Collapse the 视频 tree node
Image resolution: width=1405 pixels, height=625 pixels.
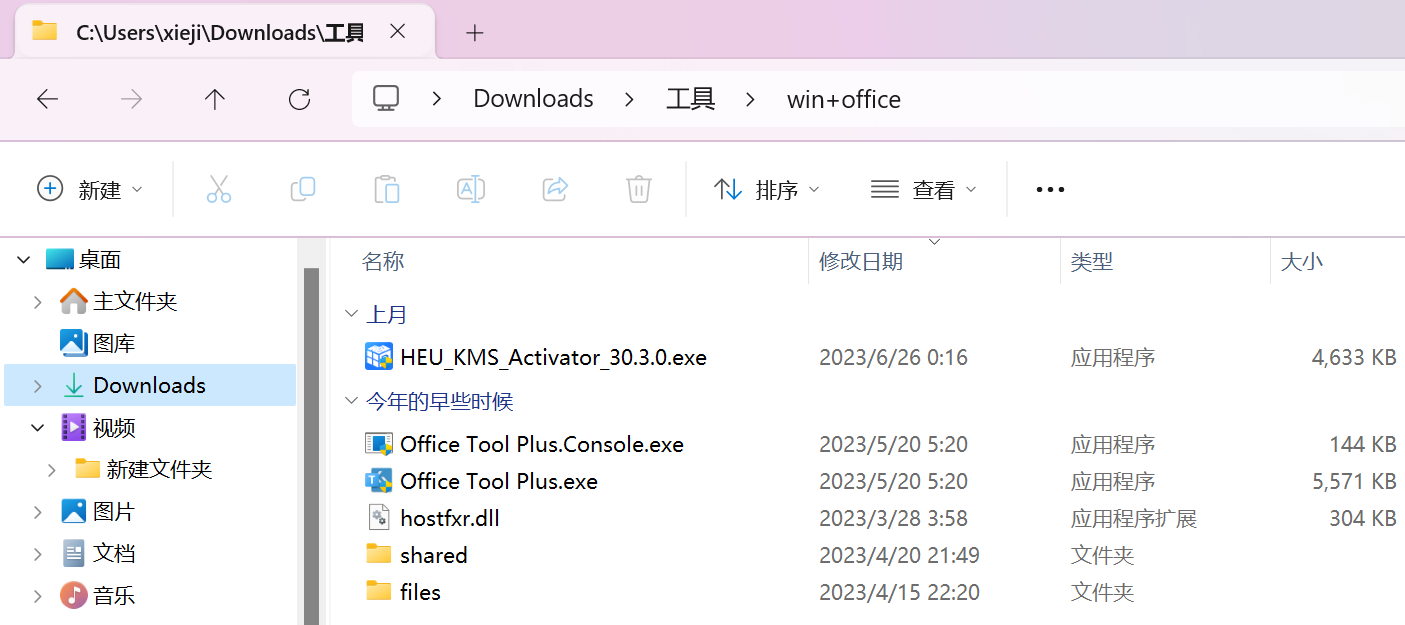coord(37,428)
